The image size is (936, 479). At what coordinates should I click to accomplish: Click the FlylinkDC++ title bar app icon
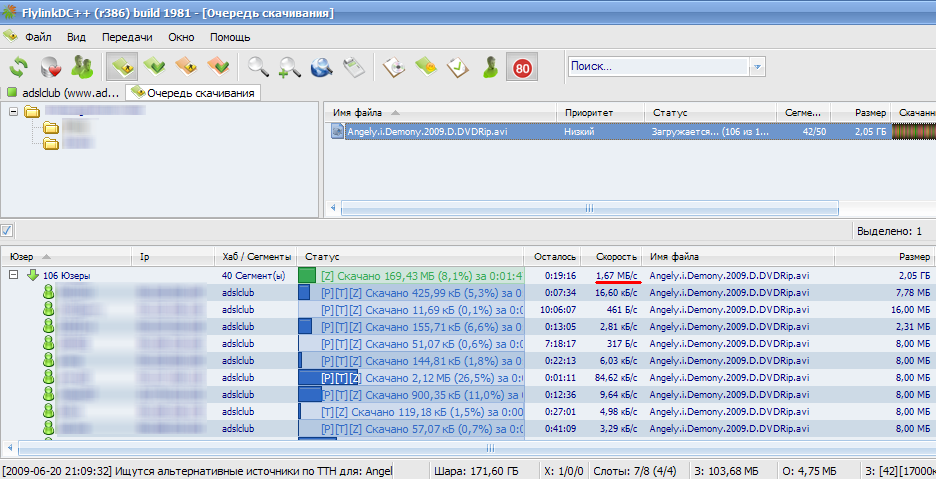coord(9,12)
